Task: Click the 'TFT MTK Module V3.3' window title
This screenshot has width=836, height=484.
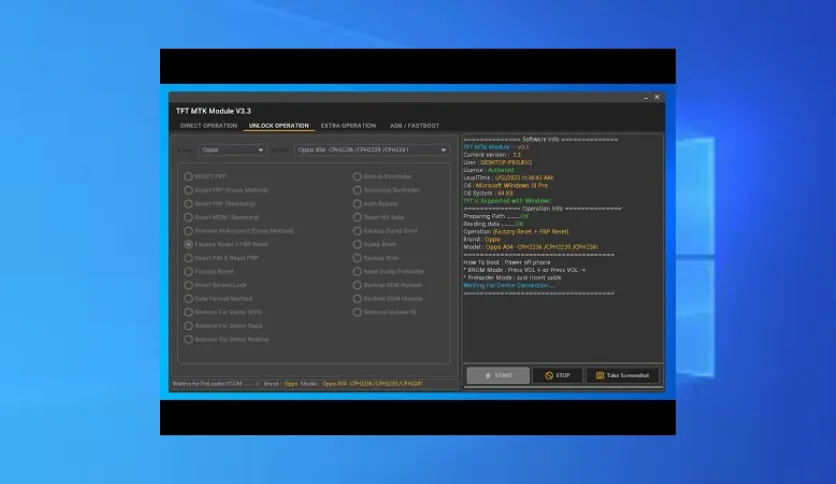Action: (x=213, y=111)
